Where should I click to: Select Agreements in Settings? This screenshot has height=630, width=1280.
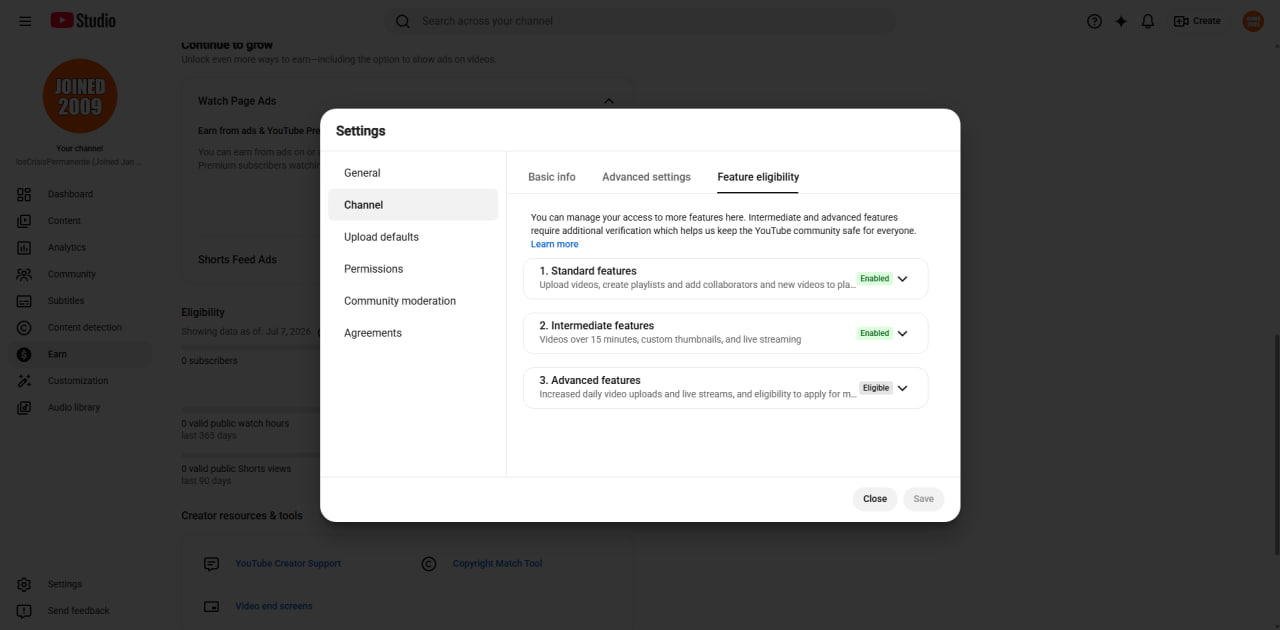click(x=413, y=333)
